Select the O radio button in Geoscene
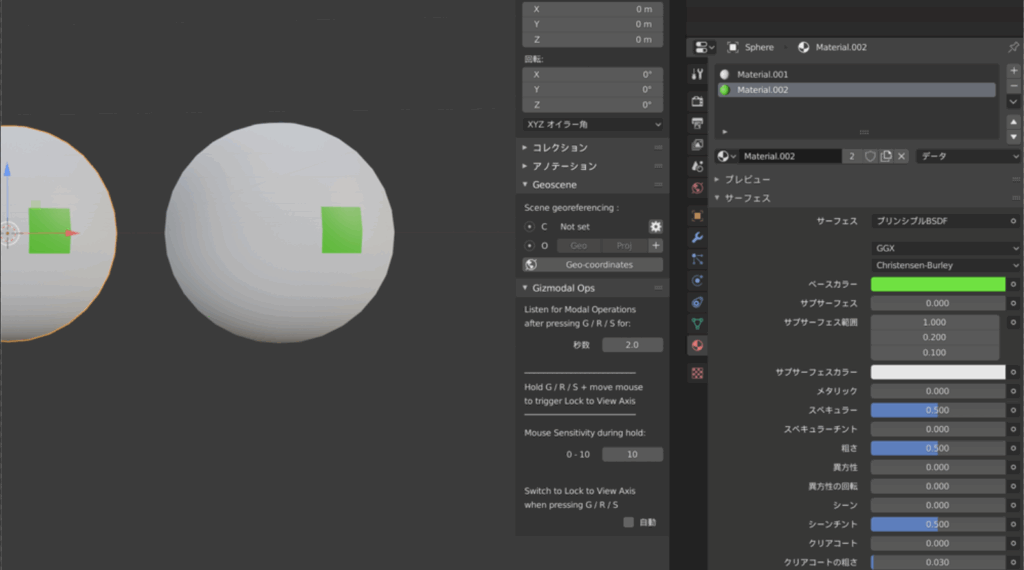This screenshot has width=1024, height=570. [x=529, y=245]
